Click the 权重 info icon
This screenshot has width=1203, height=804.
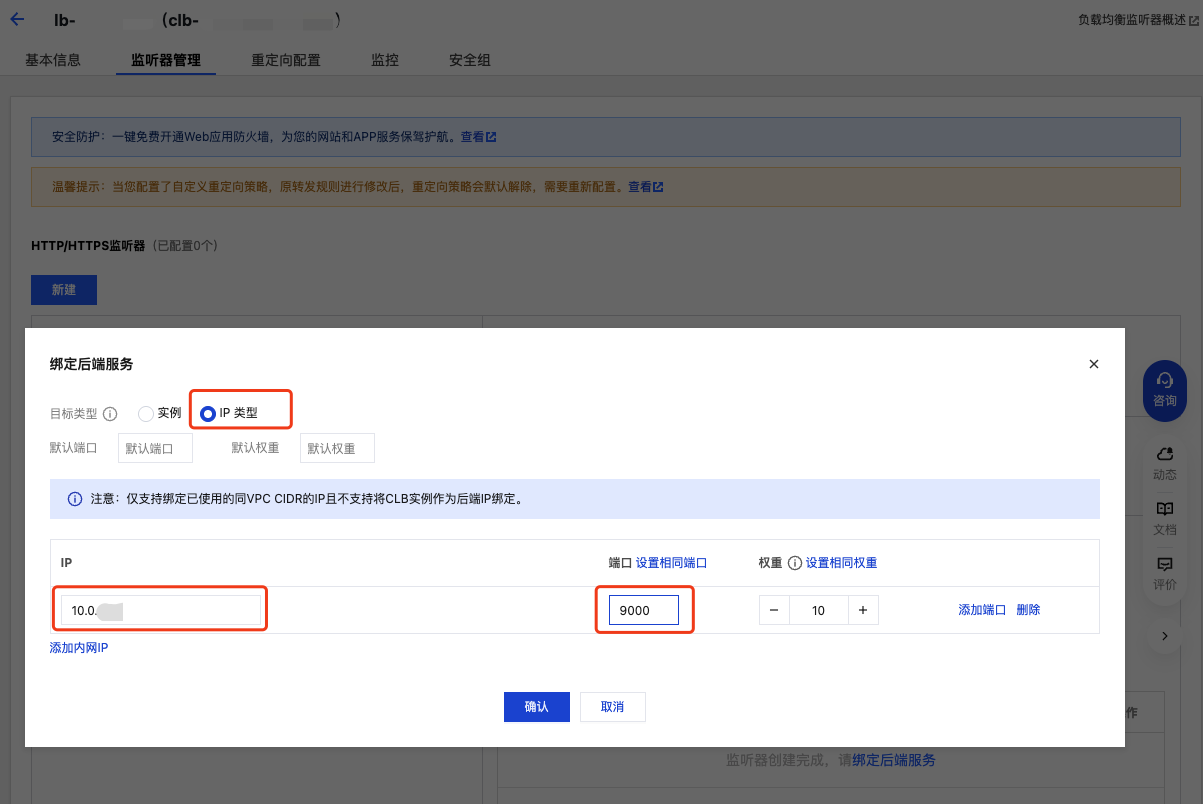(x=795, y=563)
